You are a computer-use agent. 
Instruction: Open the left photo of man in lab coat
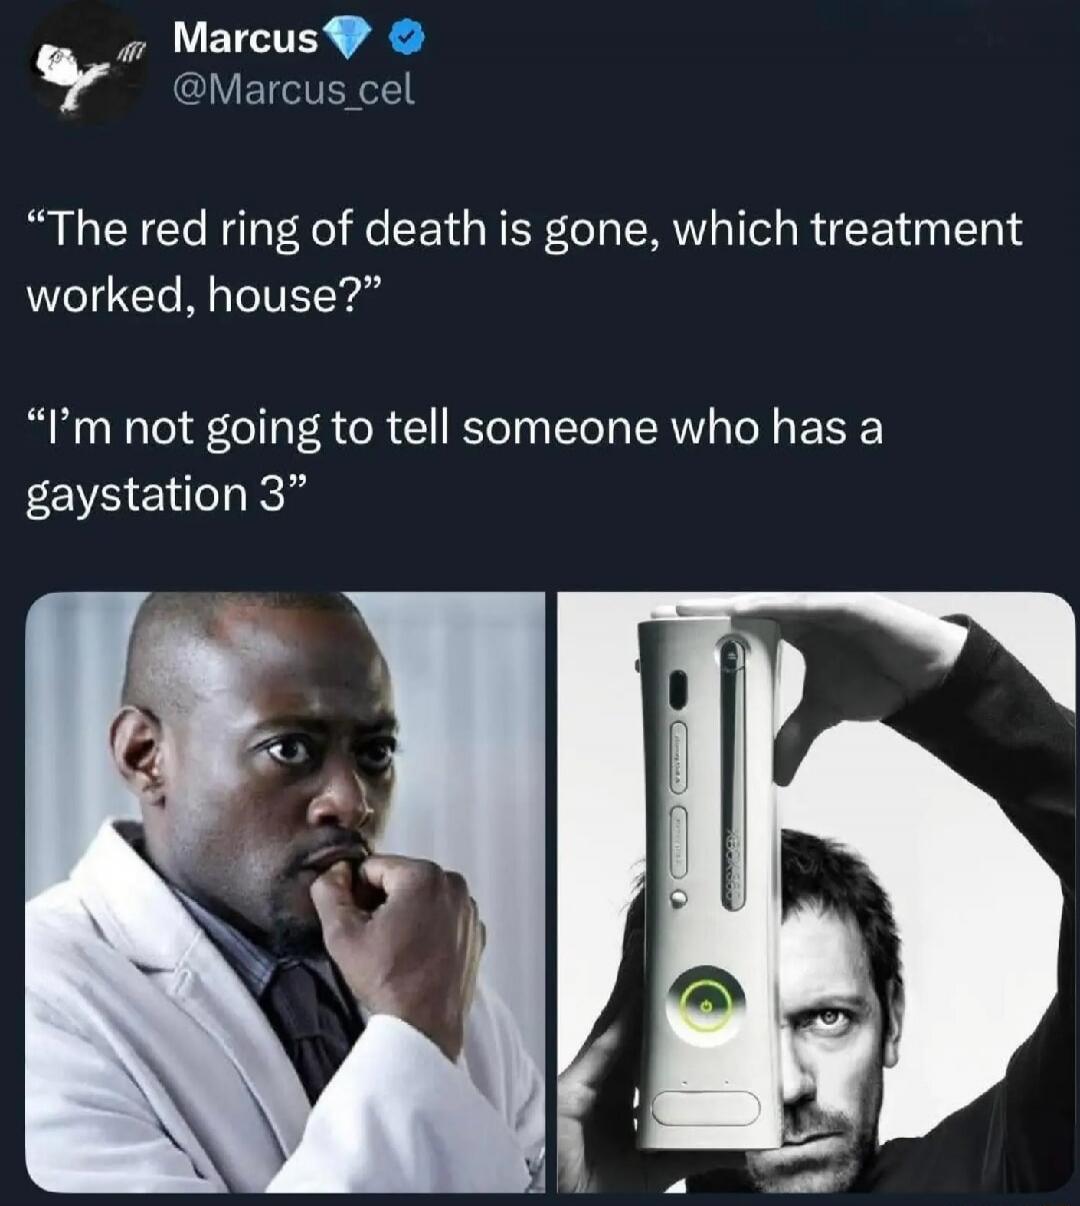pos(285,892)
